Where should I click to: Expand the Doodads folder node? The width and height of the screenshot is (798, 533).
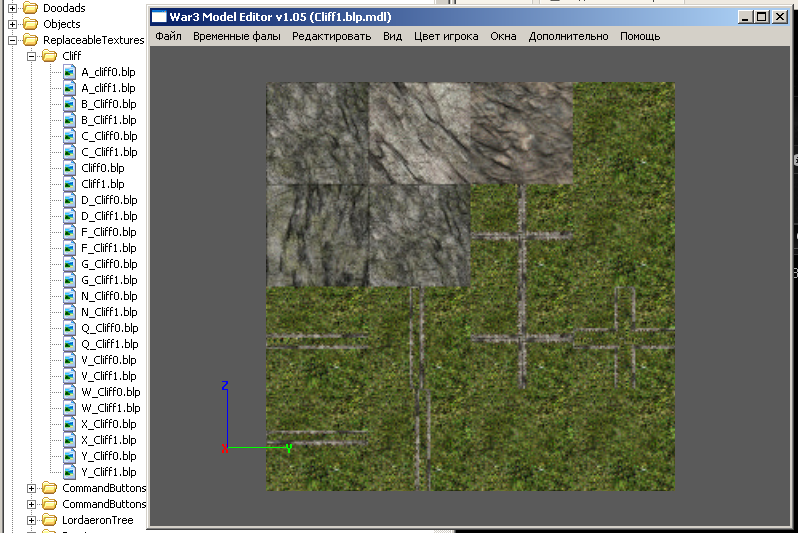[12, 8]
